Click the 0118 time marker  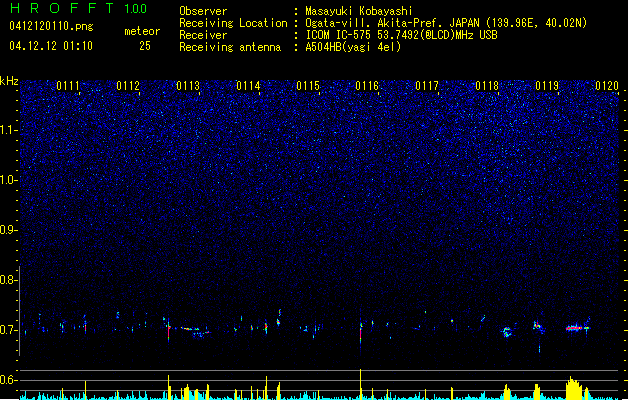[x=487, y=86]
